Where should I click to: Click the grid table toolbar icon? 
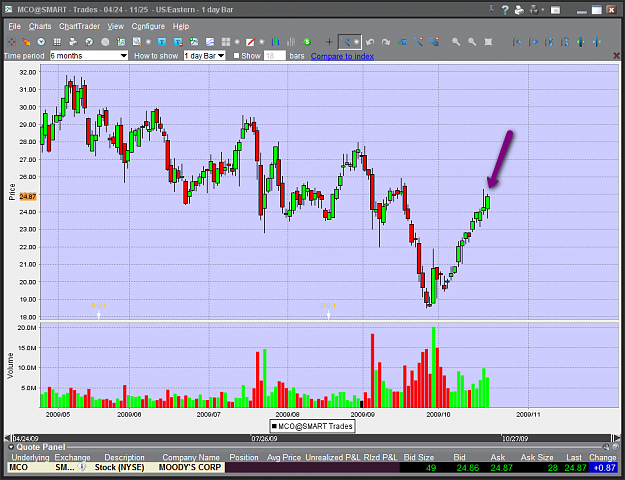(x=57, y=42)
